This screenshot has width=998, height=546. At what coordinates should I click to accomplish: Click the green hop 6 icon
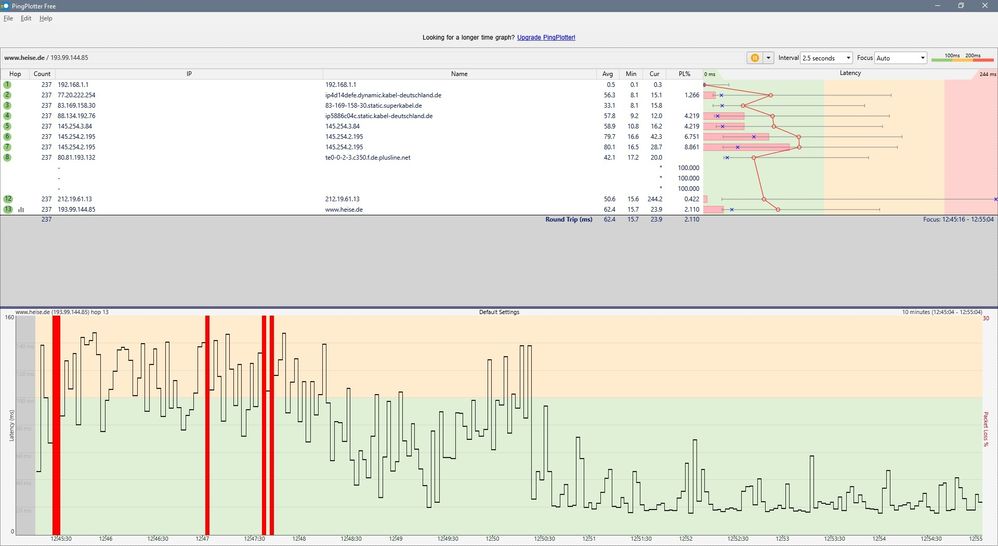[7, 136]
